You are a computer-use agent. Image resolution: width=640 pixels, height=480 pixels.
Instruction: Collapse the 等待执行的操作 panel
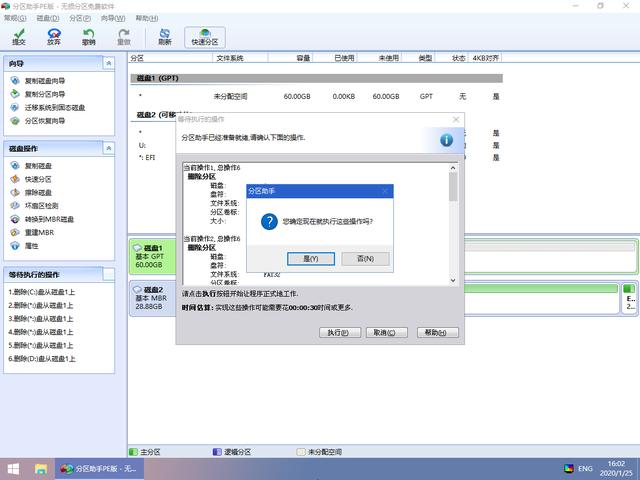pos(110,274)
